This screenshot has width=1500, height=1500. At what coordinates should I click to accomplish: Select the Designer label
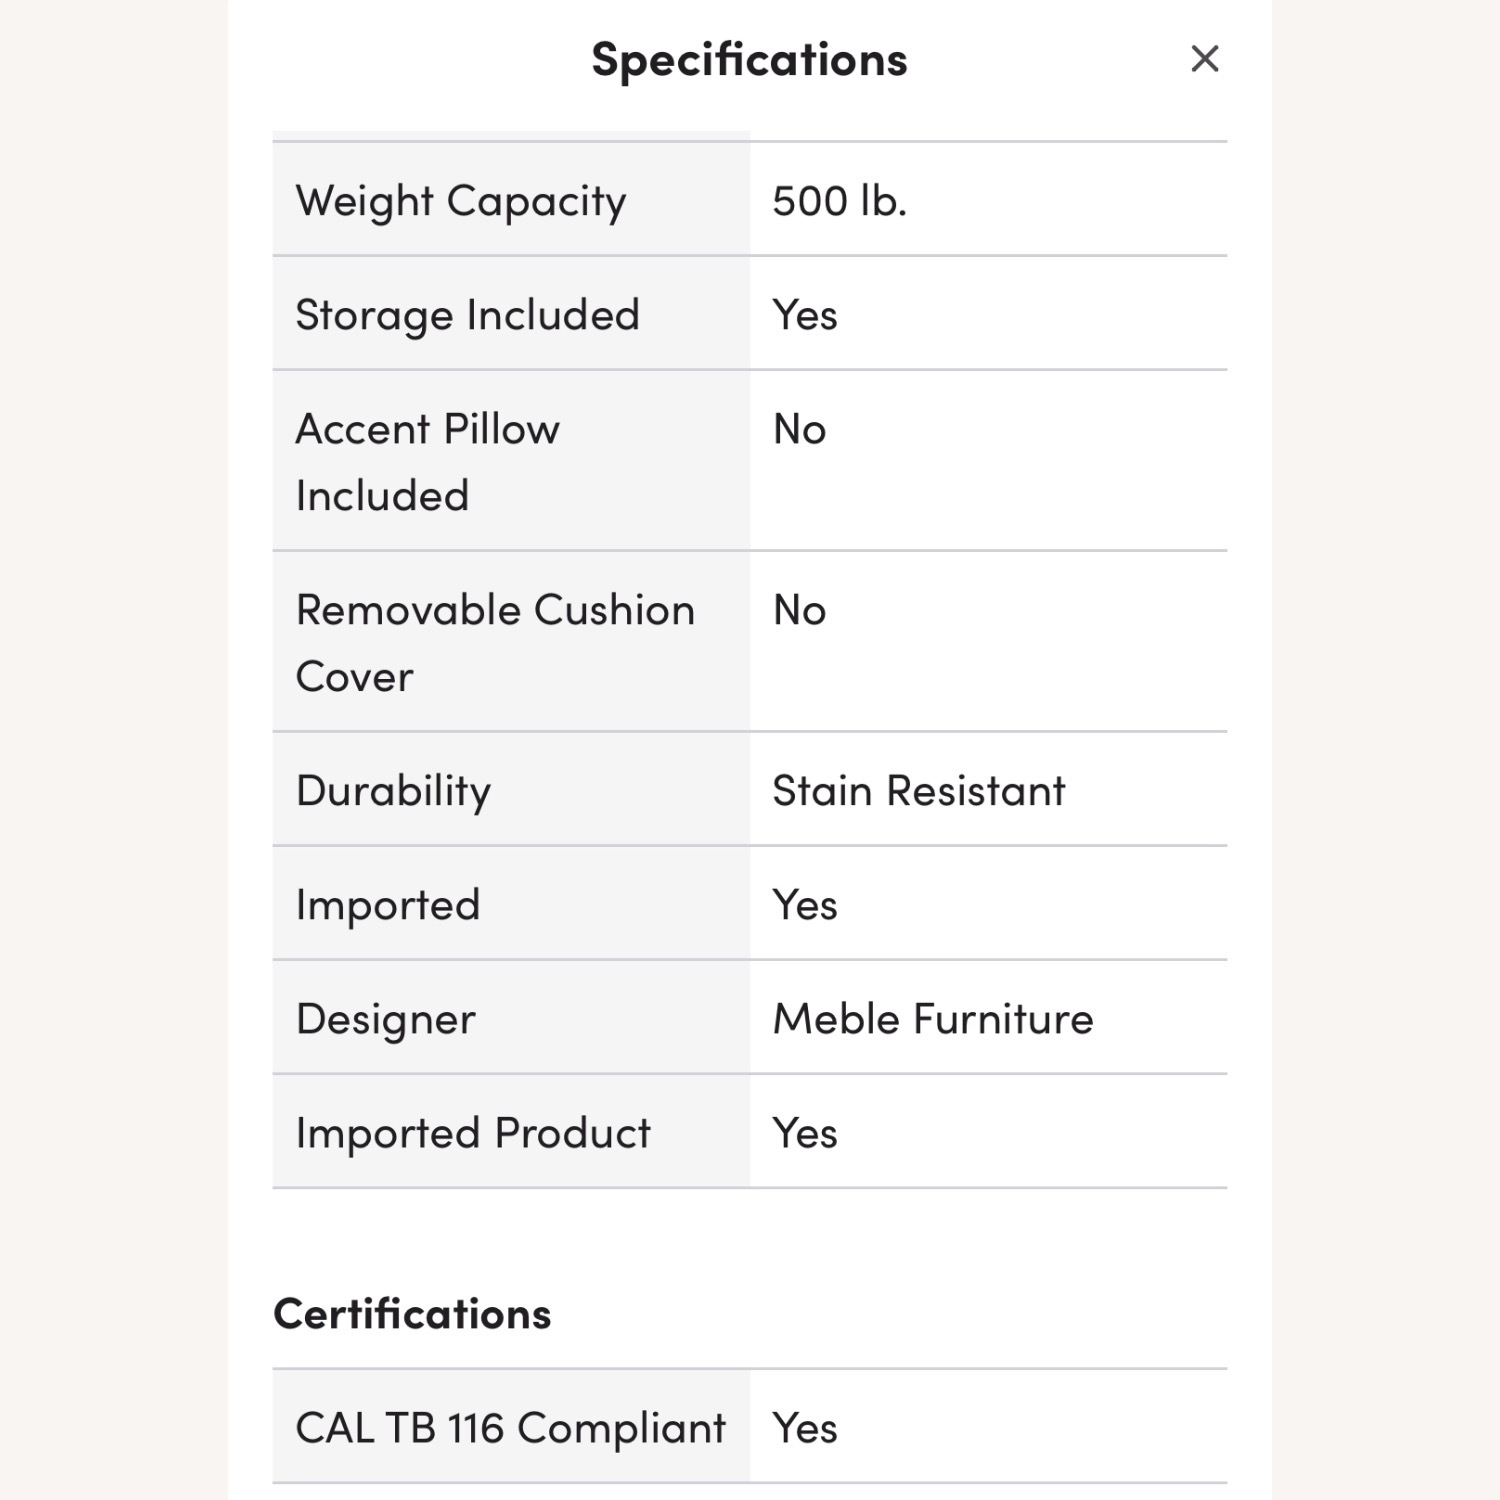(385, 1019)
